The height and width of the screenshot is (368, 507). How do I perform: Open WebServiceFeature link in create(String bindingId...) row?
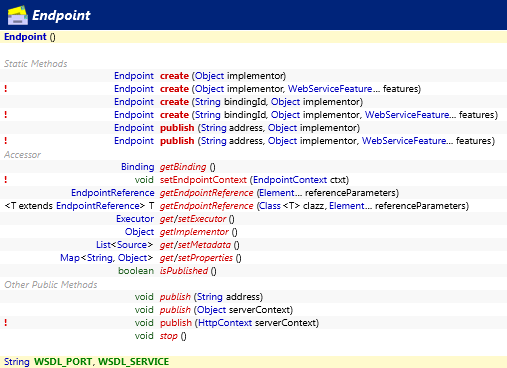pos(407,115)
